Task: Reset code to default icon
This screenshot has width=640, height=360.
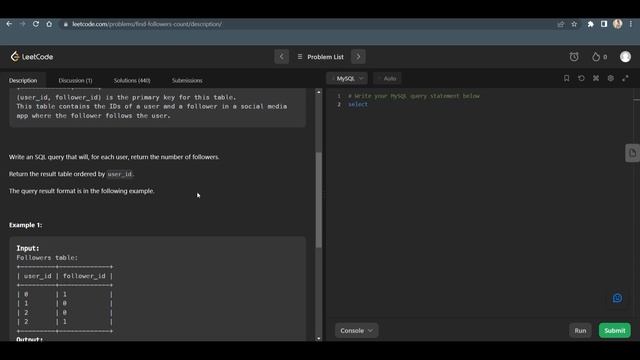Action: 581,78
